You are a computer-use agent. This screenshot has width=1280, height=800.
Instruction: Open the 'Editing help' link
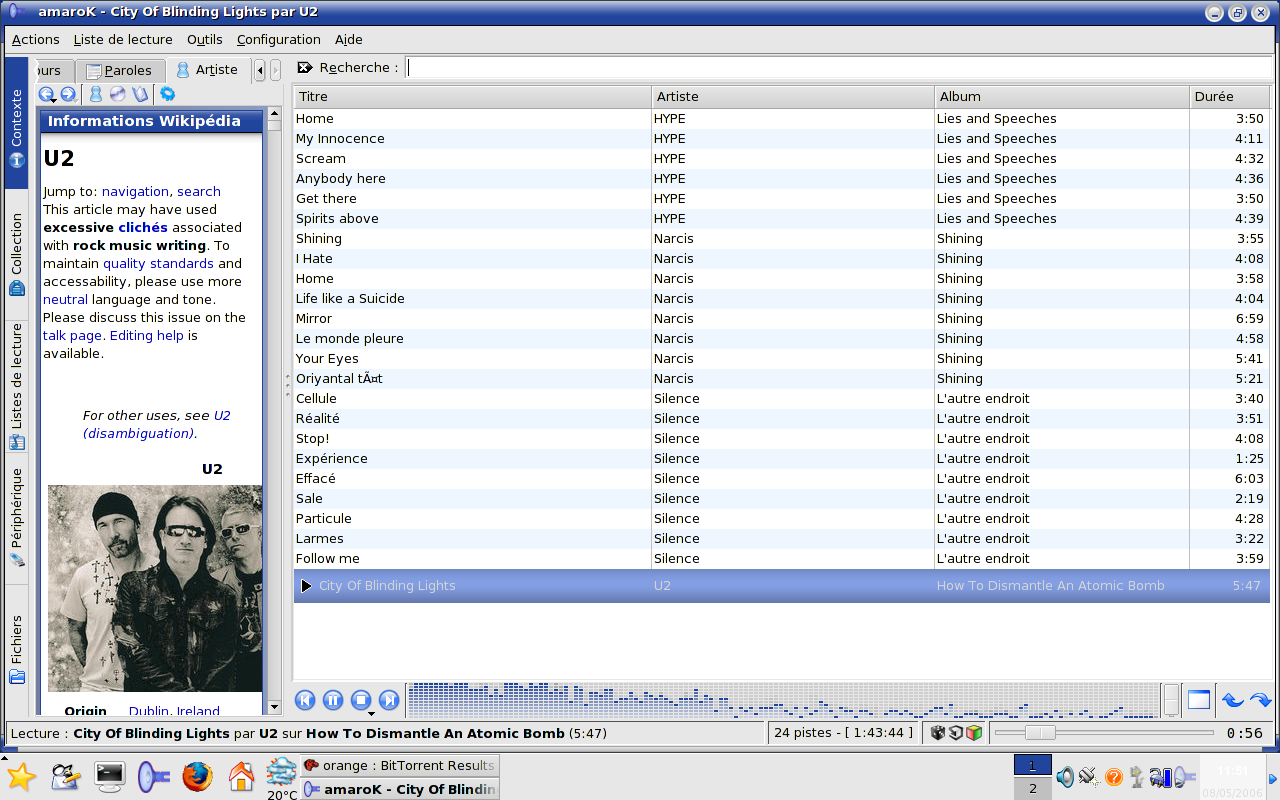[x=147, y=335]
